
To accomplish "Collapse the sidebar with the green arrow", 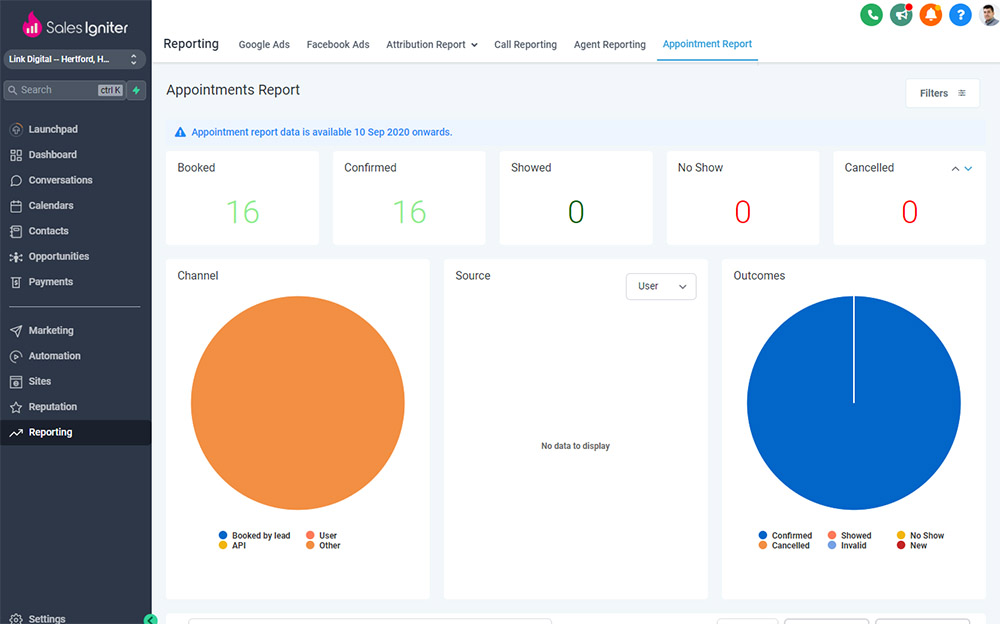I will click(x=151, y=619).
